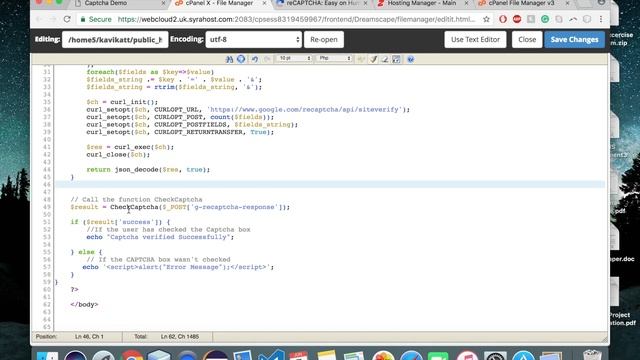Open the App Store from the dock
The image size is (640, 360).
523,355
